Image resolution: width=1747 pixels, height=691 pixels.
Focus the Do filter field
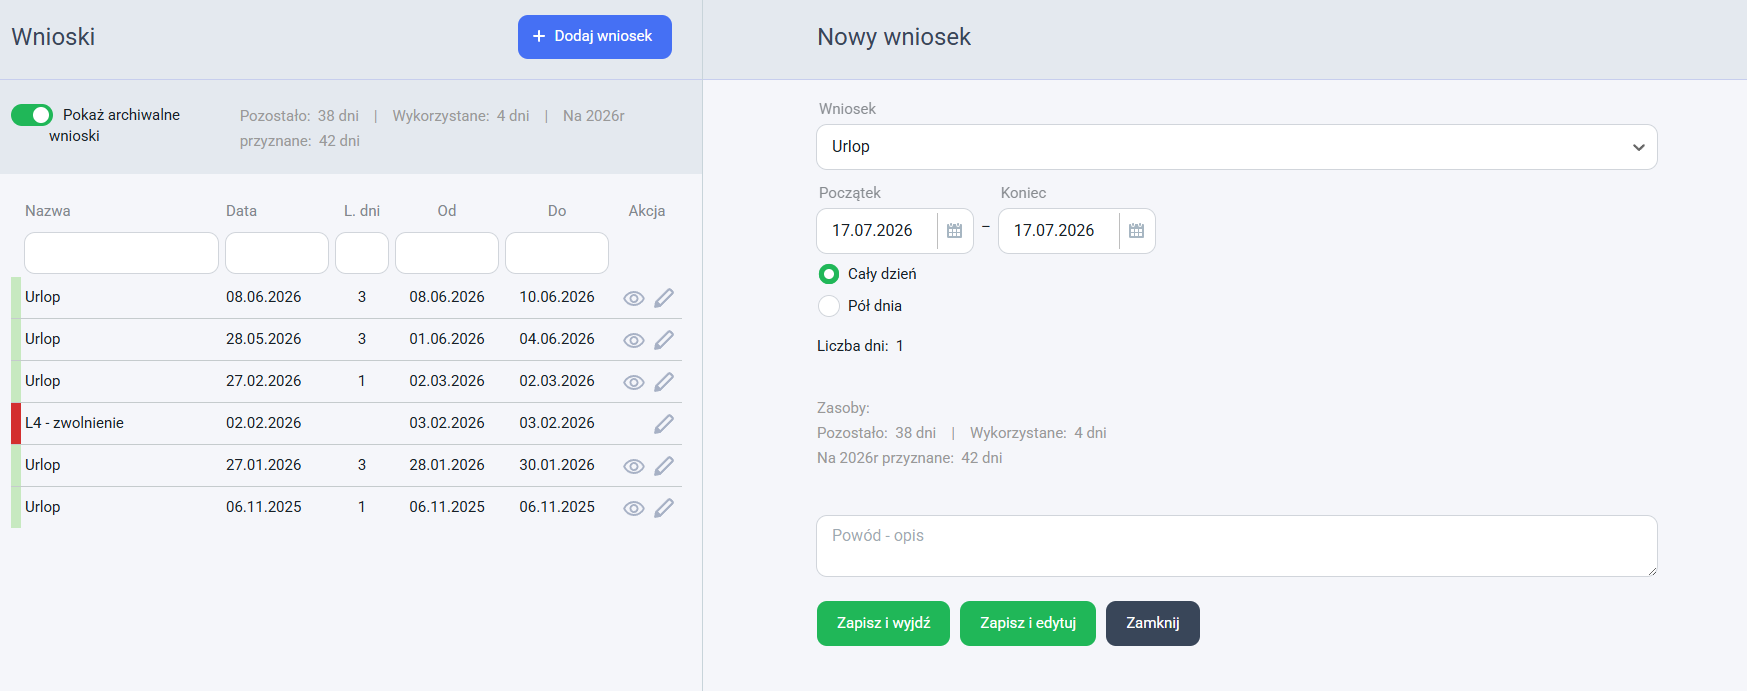[557, 253]
